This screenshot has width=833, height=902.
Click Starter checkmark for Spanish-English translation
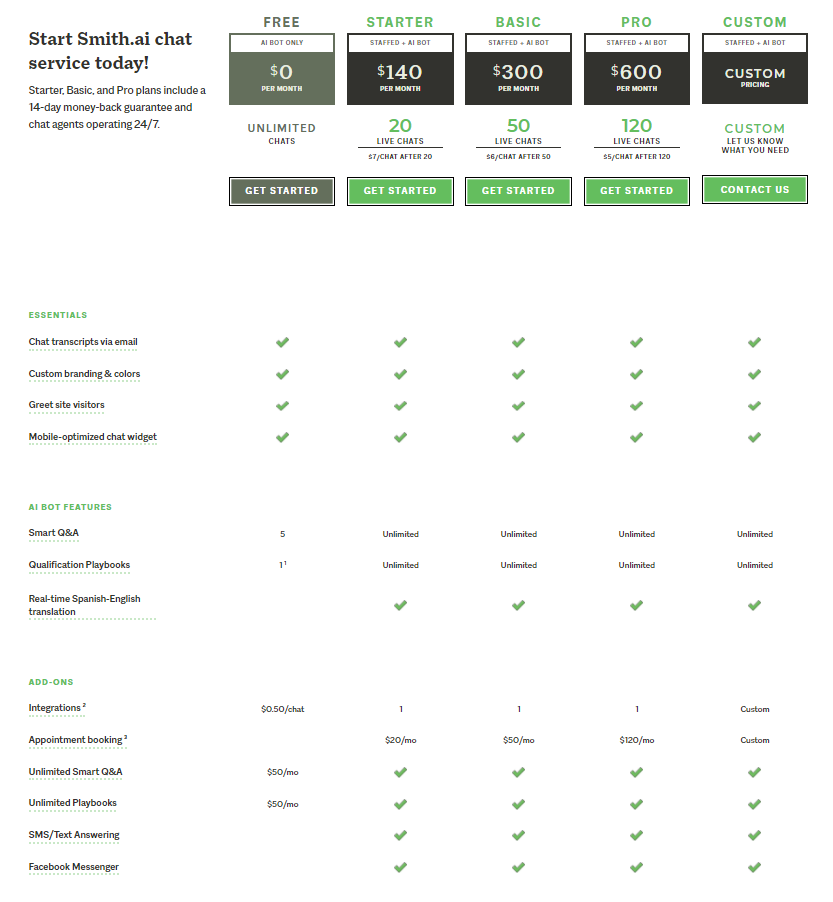pyautogui.click(x=400, y=605)
